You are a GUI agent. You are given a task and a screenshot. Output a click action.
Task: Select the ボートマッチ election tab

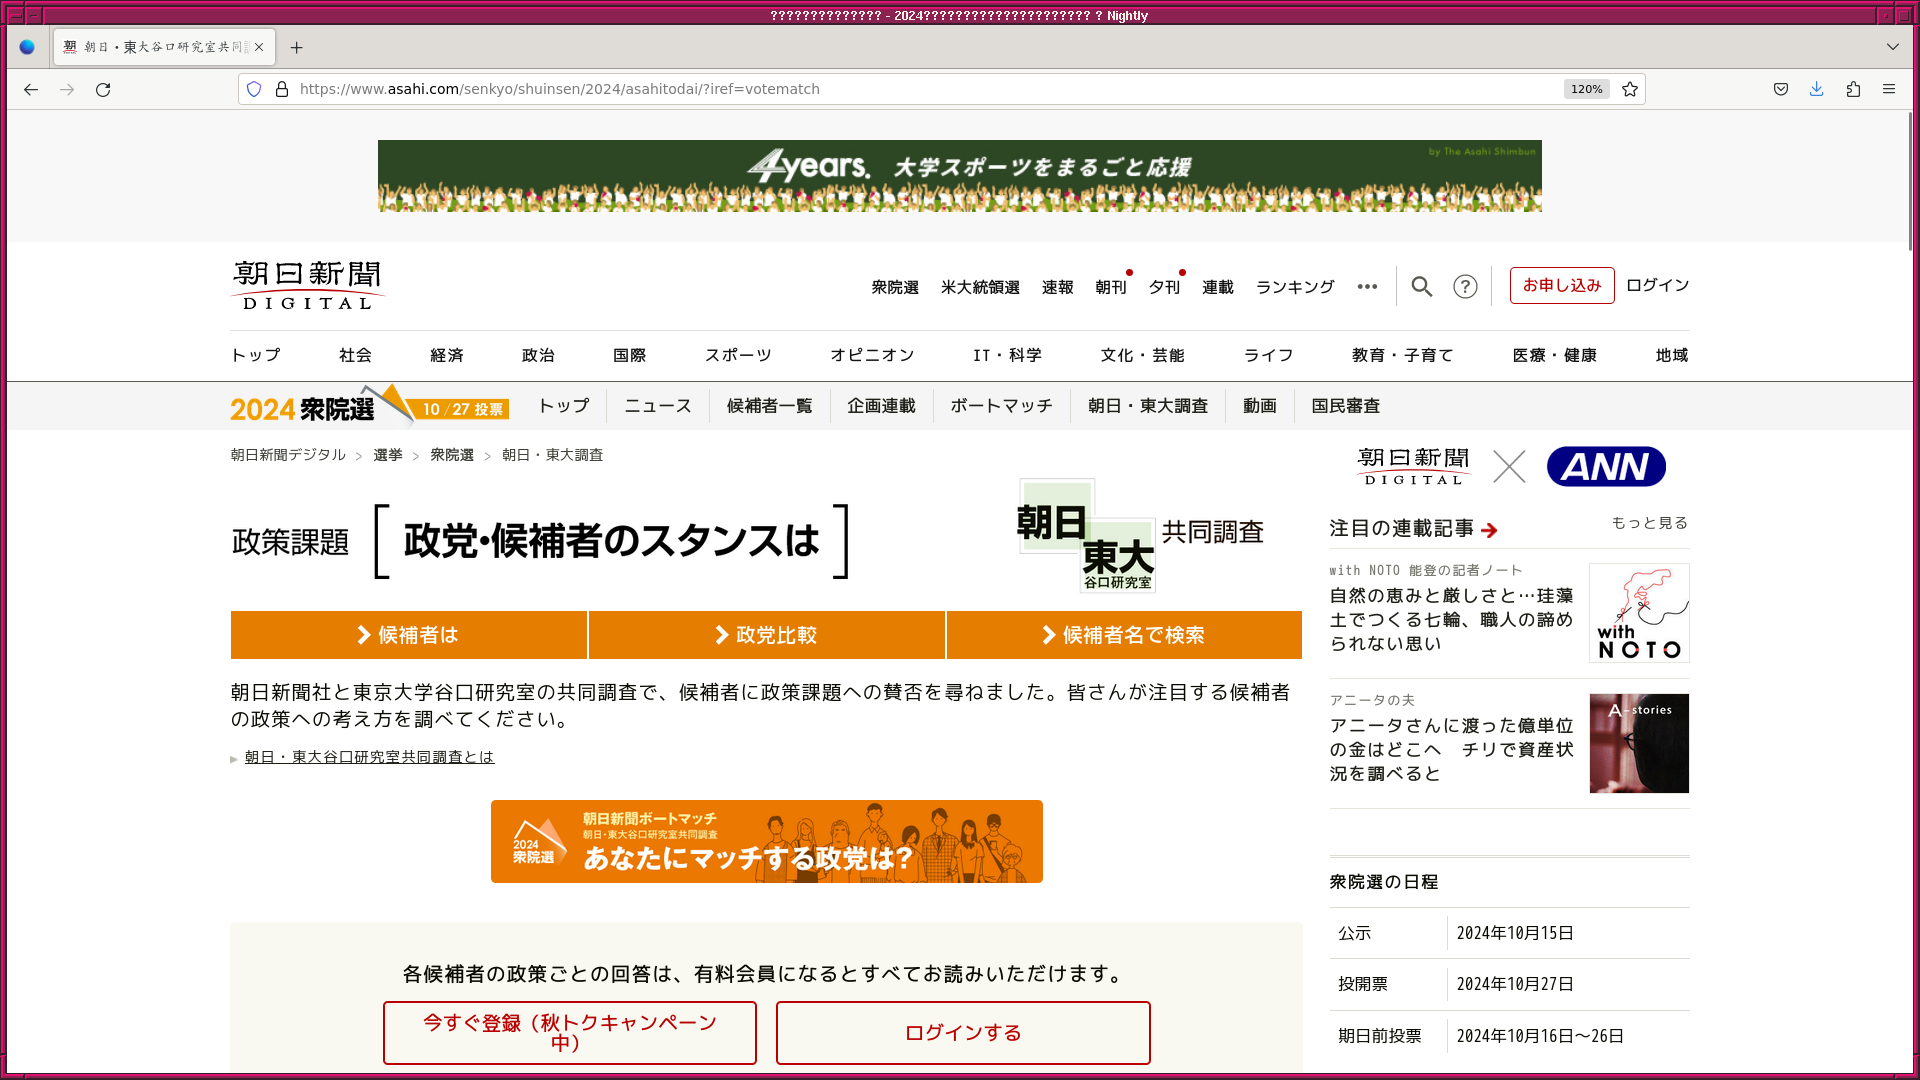coord(1001,406)
